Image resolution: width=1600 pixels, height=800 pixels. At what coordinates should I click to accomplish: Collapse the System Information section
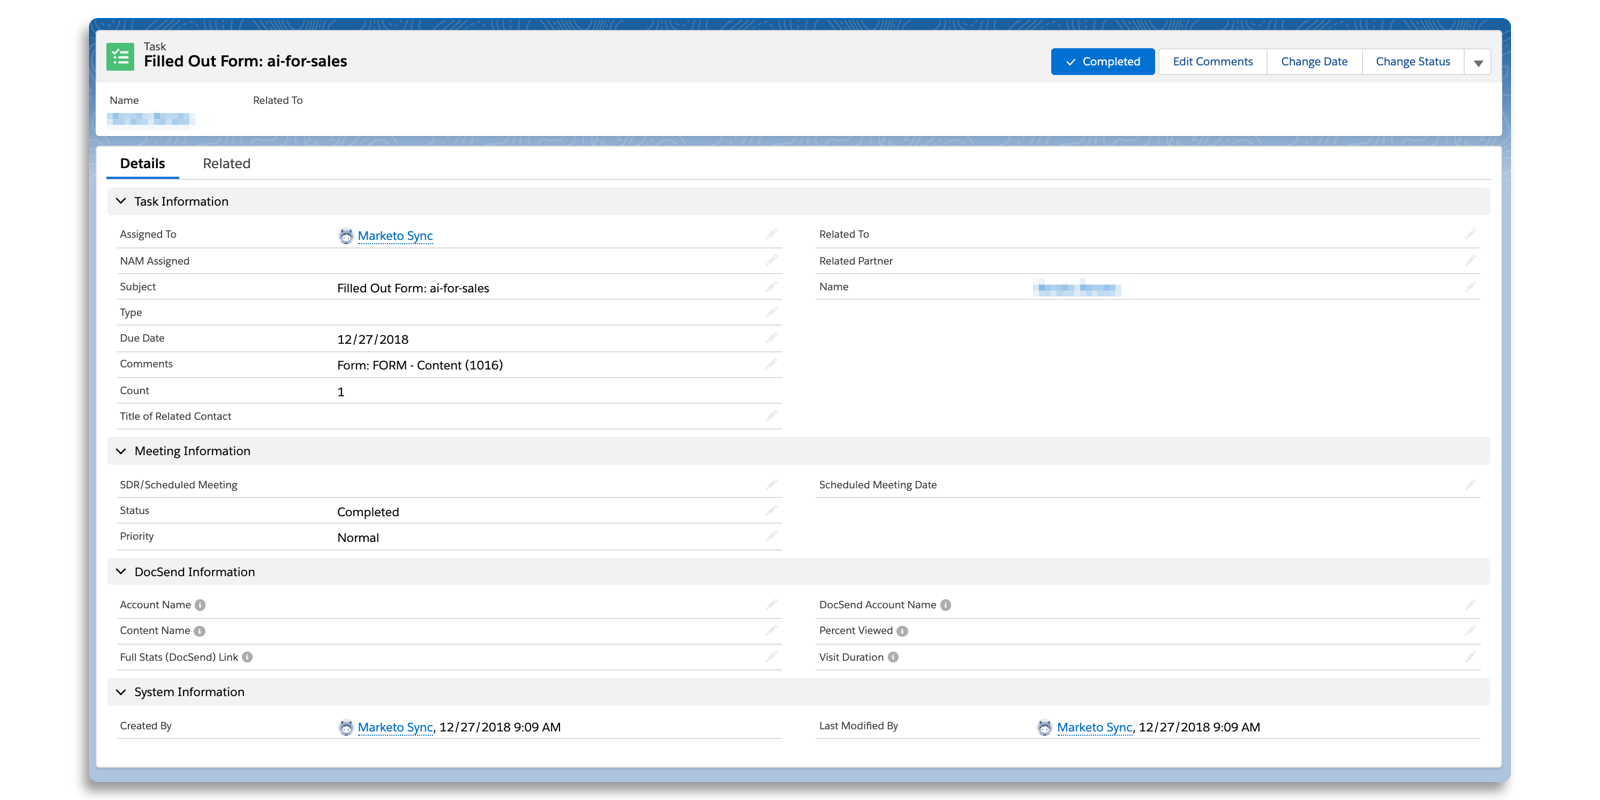[121, 692]
